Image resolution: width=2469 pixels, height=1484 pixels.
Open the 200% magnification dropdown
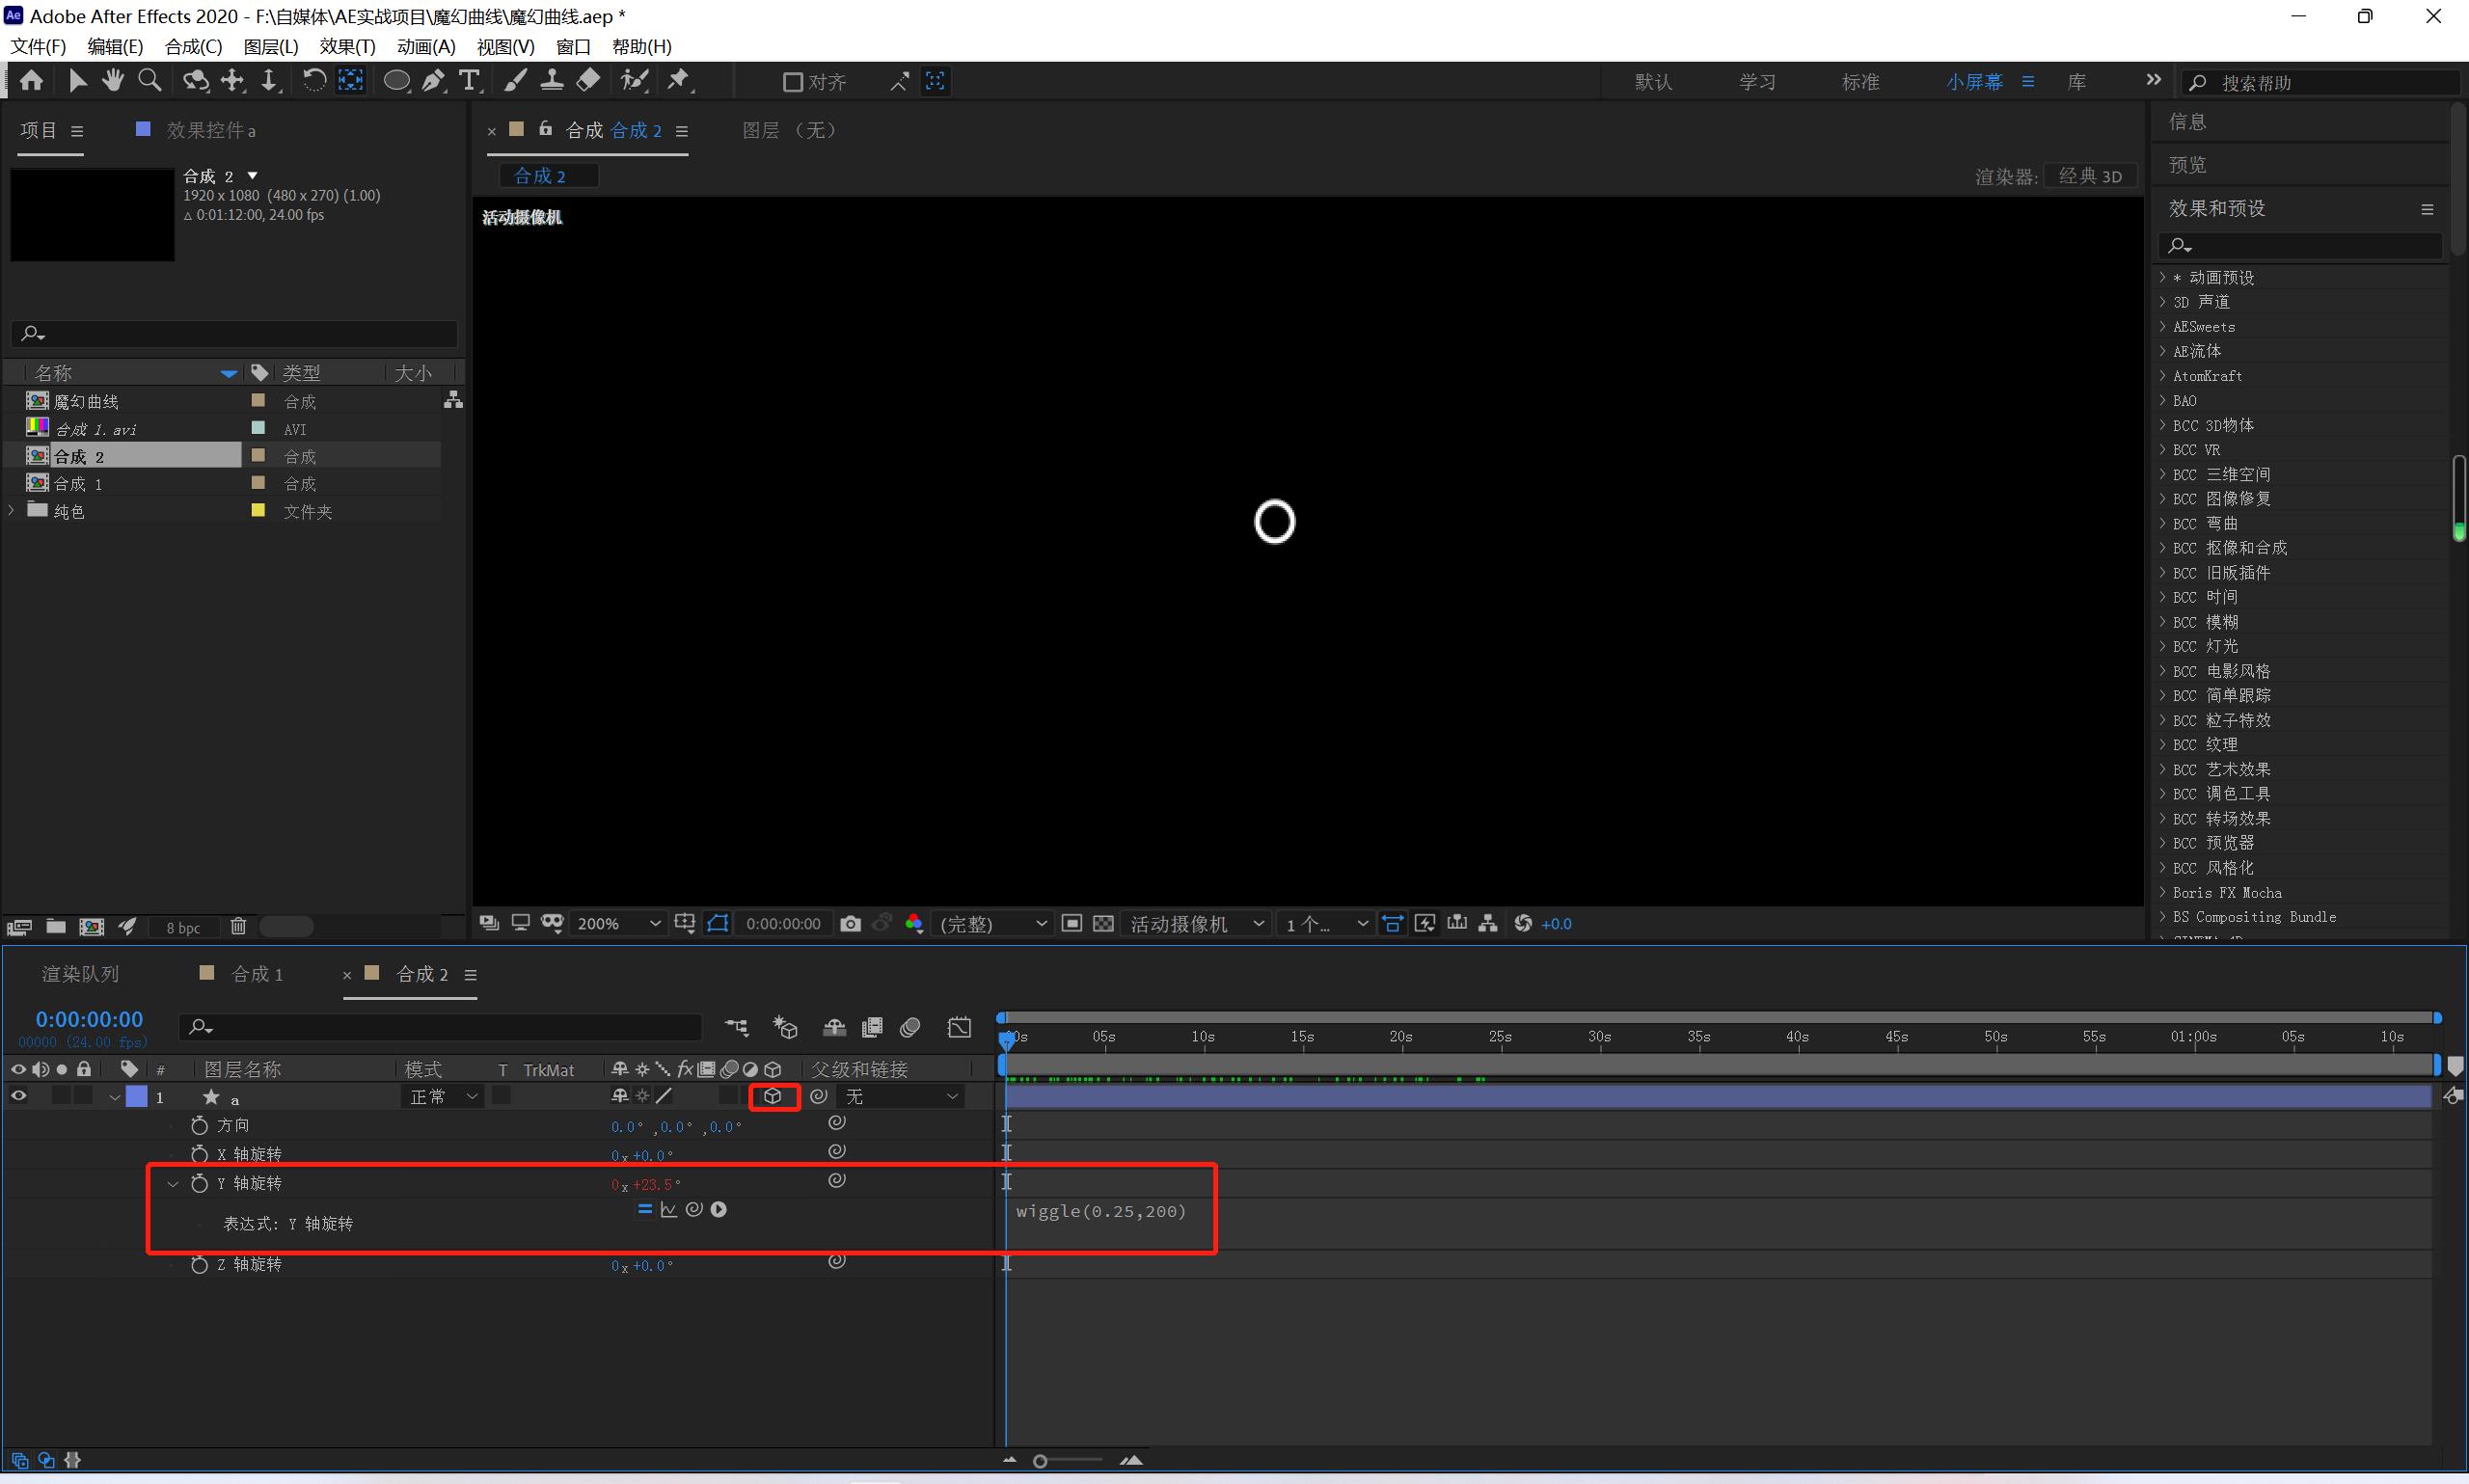tap(619, 924)
